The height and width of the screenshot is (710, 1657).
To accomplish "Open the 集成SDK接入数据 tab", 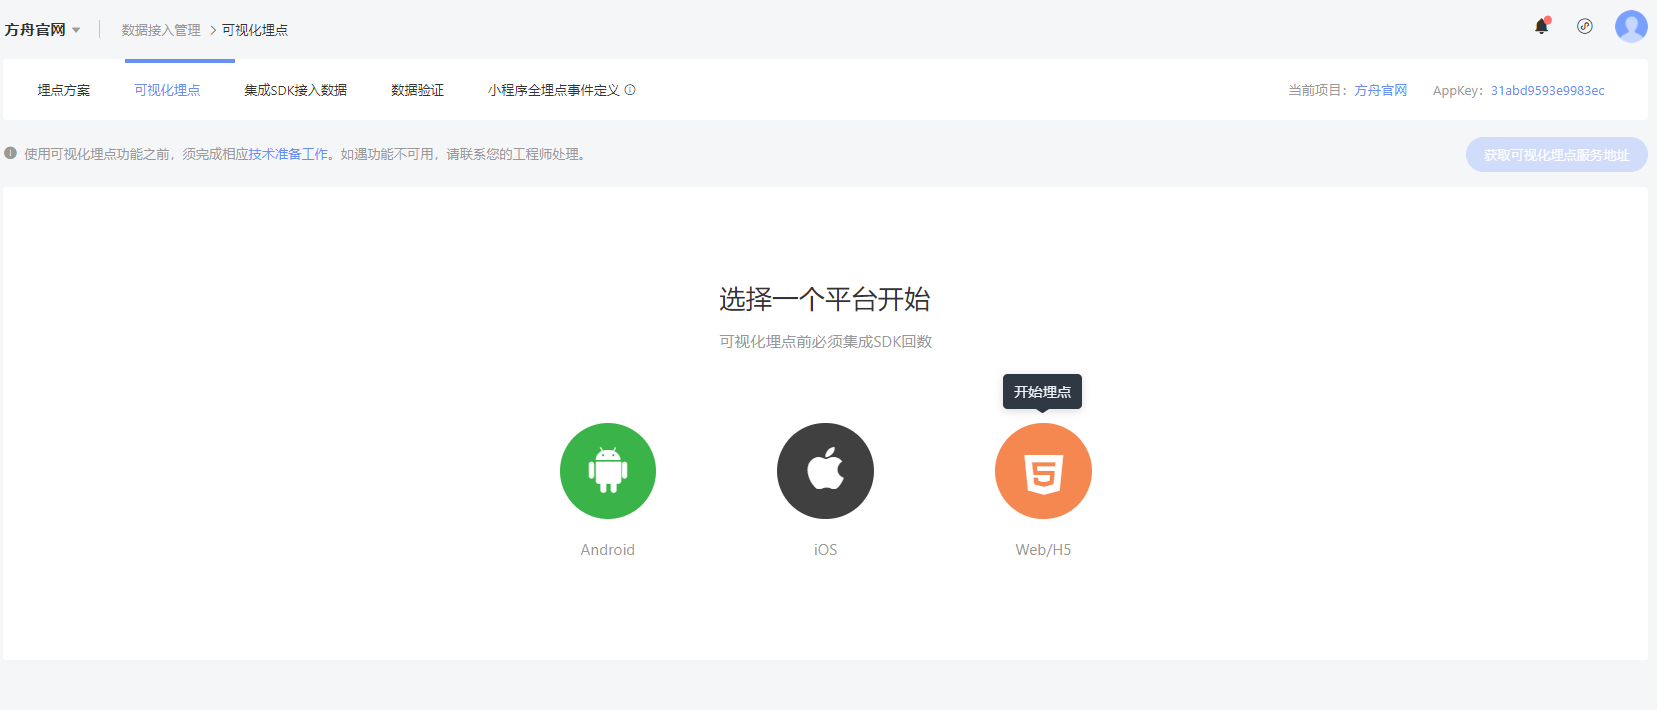I will pyautogui.click(x=296, y=90).
